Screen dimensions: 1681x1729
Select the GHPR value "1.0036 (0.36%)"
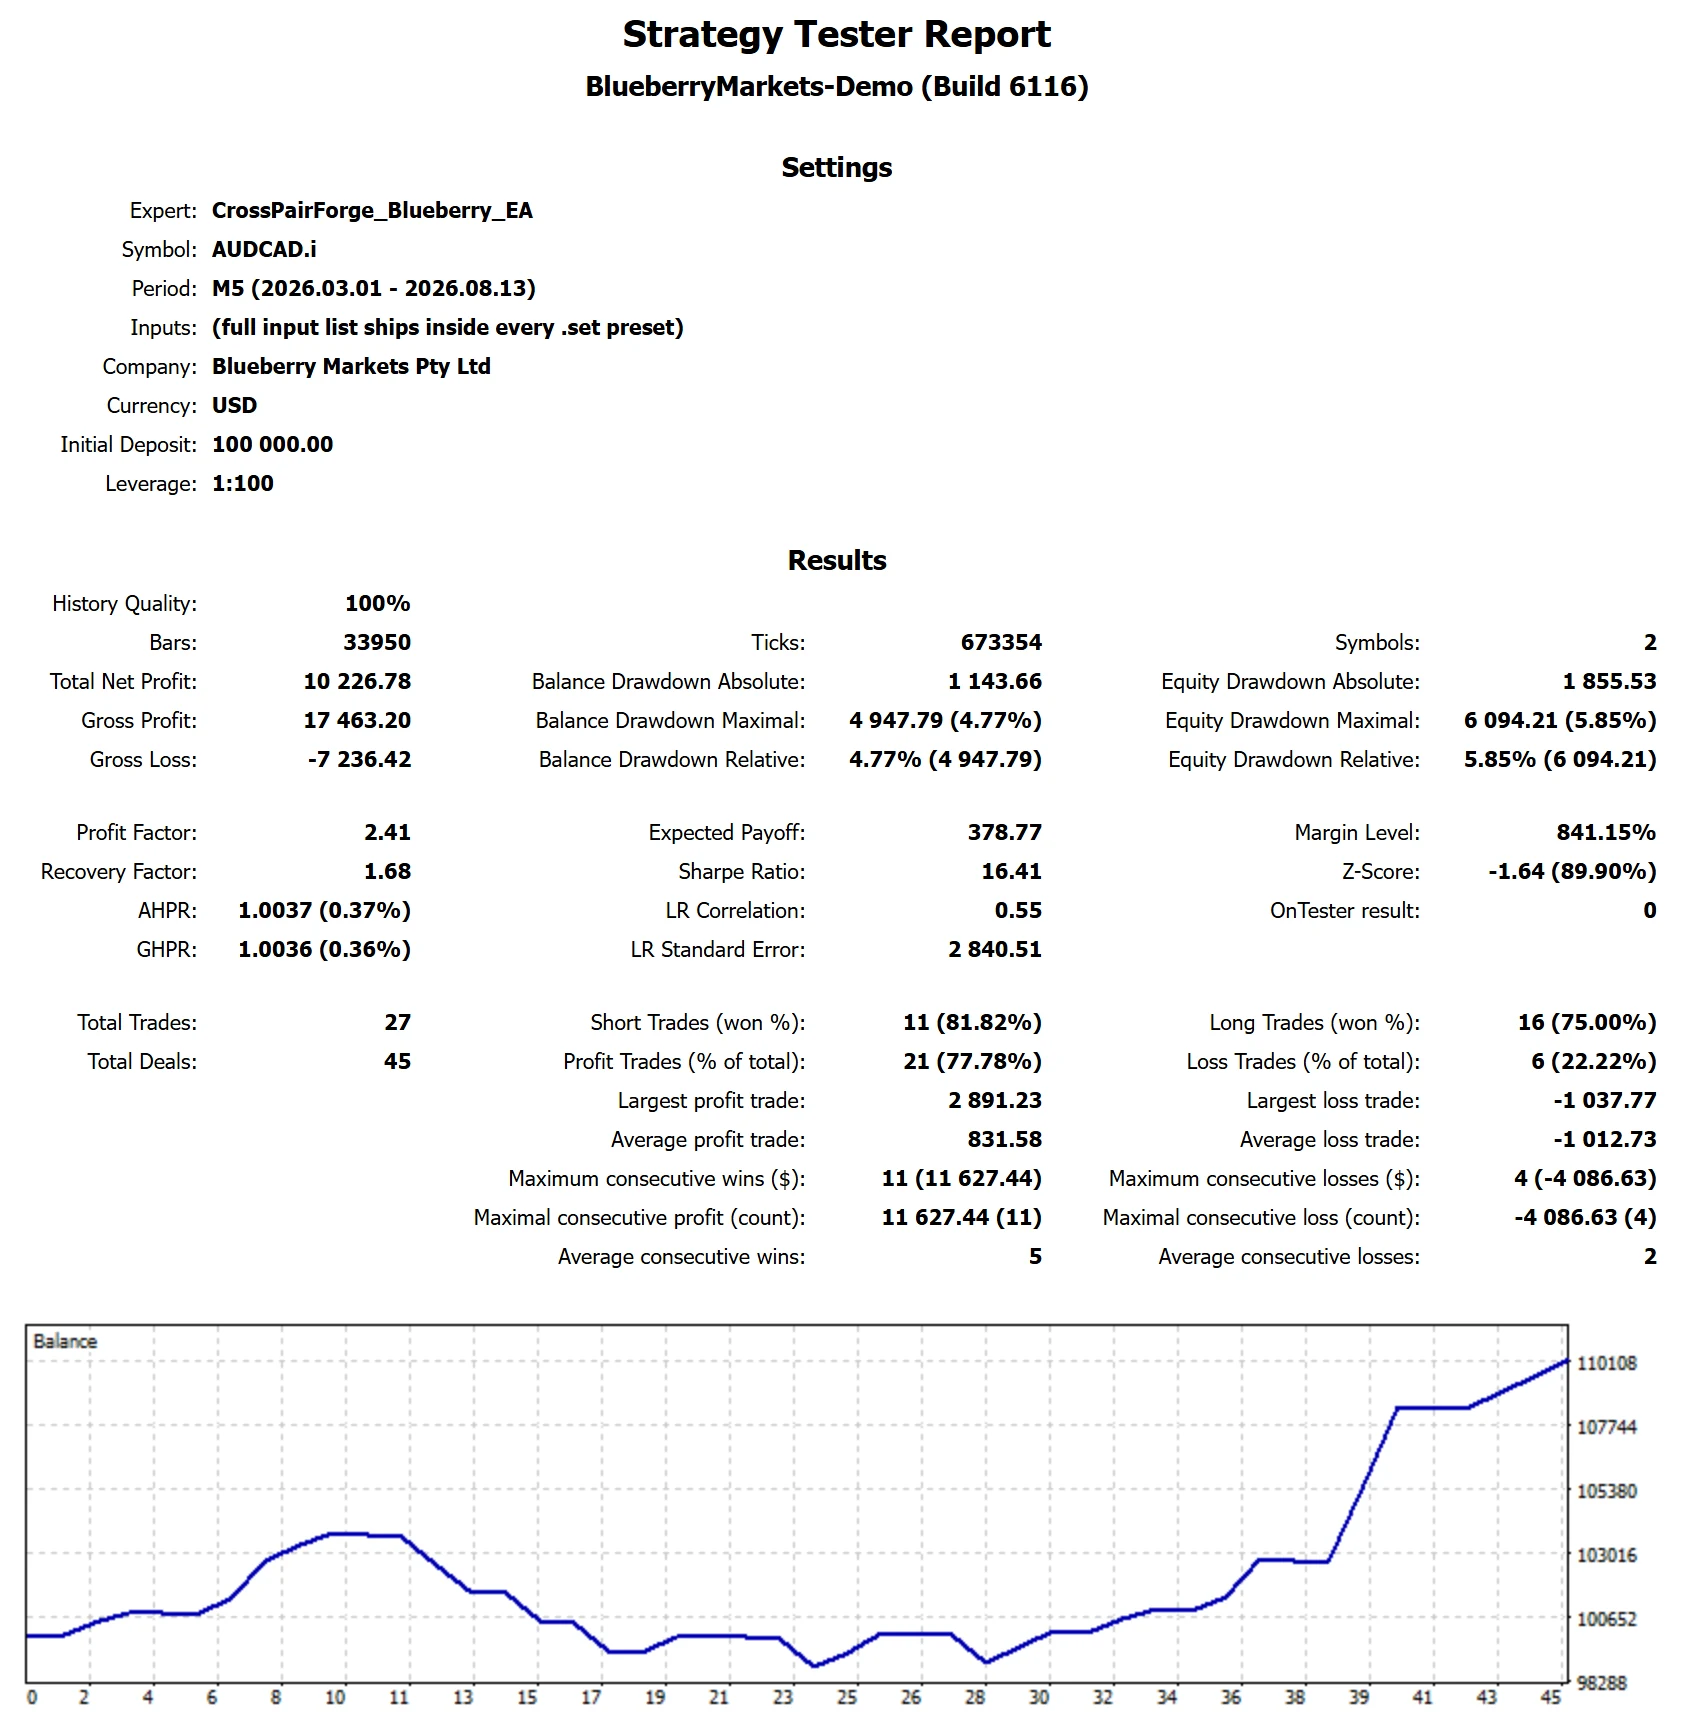[x=324, y=950]
